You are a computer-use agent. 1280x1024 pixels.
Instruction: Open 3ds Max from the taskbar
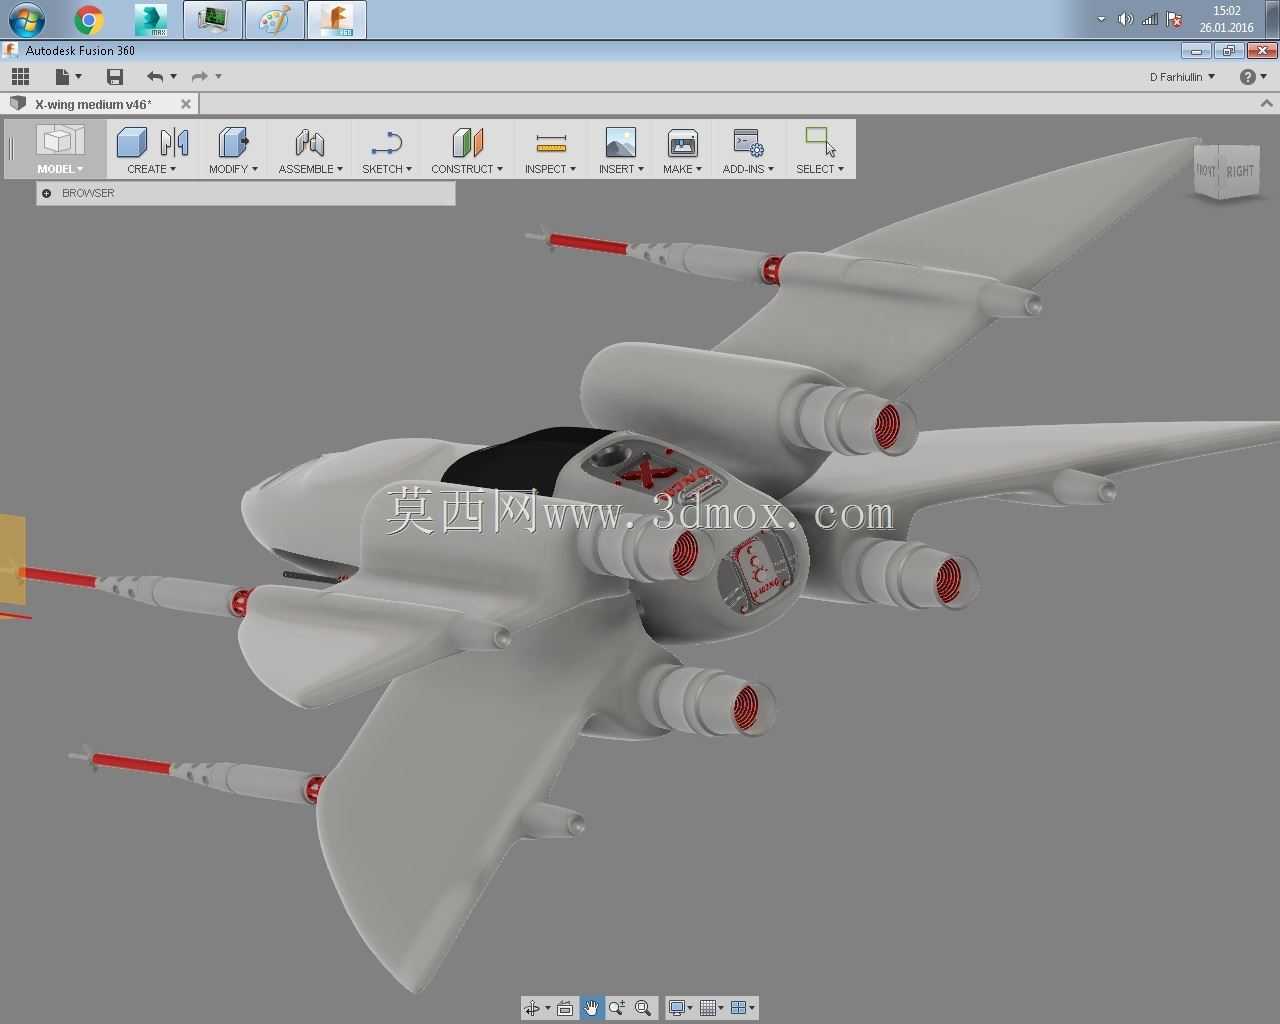click(x=151, y=19)
